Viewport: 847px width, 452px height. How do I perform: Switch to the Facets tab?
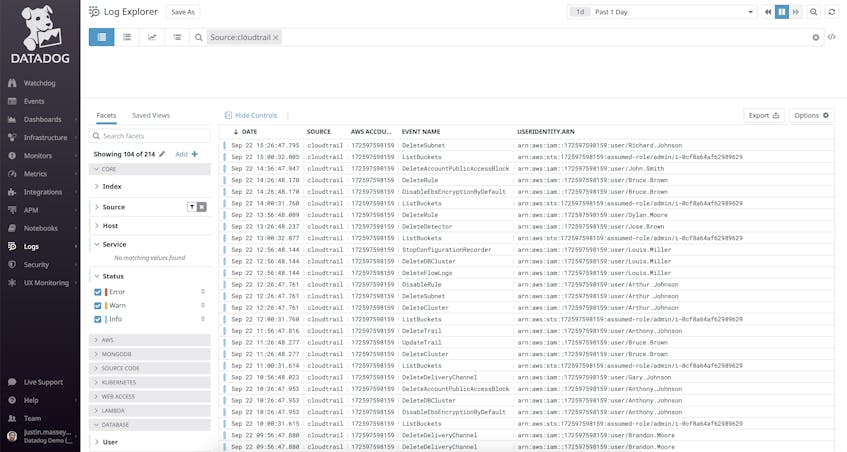point(106,116)
